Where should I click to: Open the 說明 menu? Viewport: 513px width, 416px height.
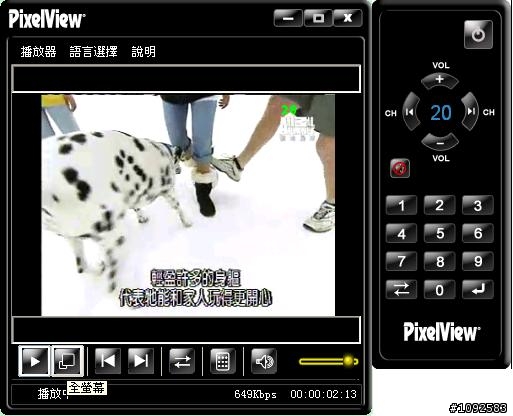pos(143,52)
